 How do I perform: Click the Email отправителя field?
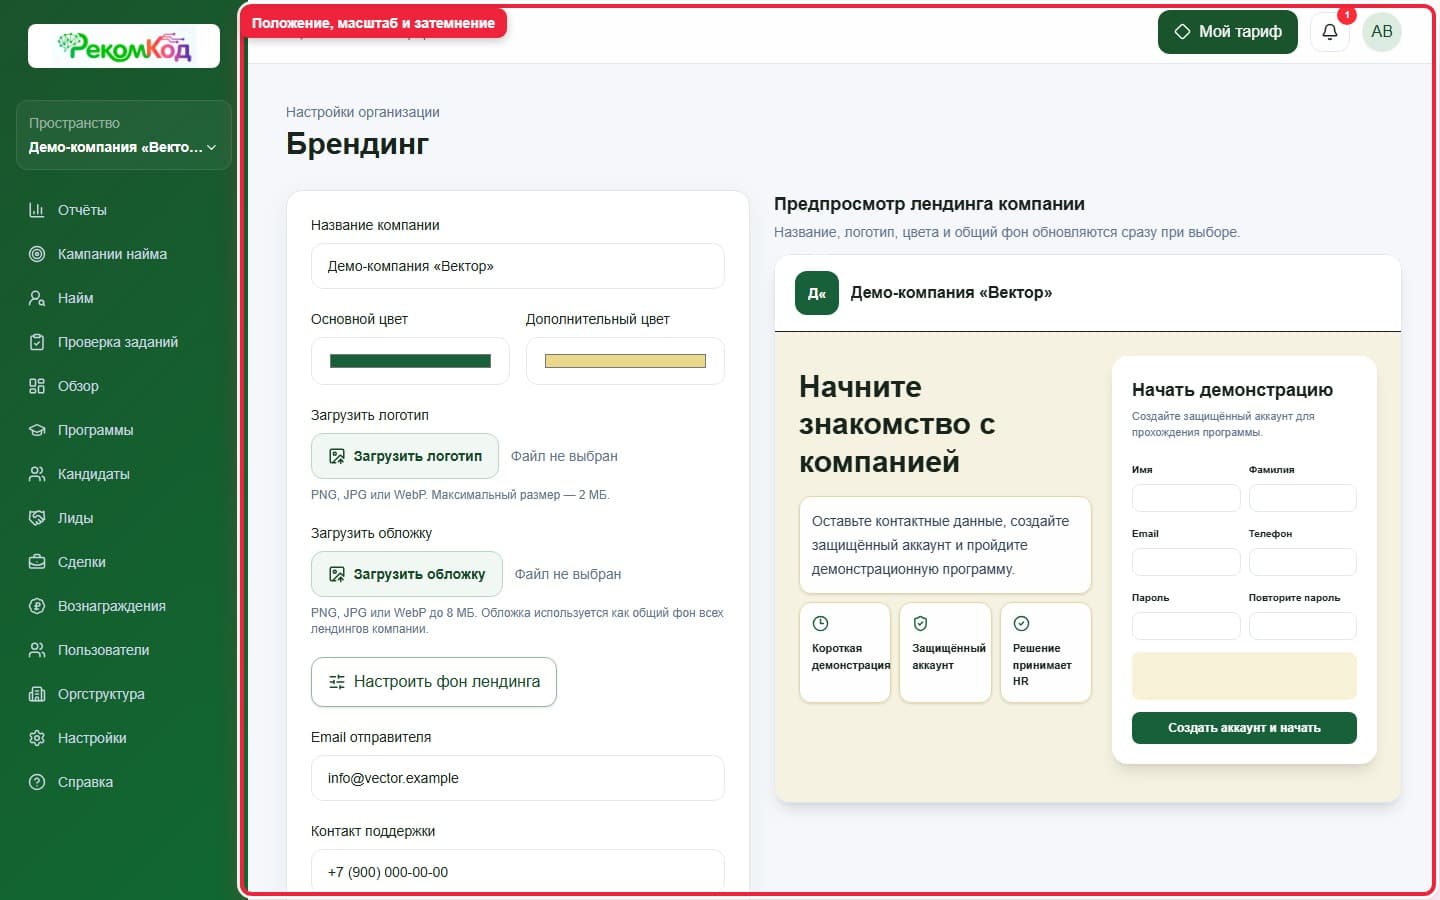point(518,778)
